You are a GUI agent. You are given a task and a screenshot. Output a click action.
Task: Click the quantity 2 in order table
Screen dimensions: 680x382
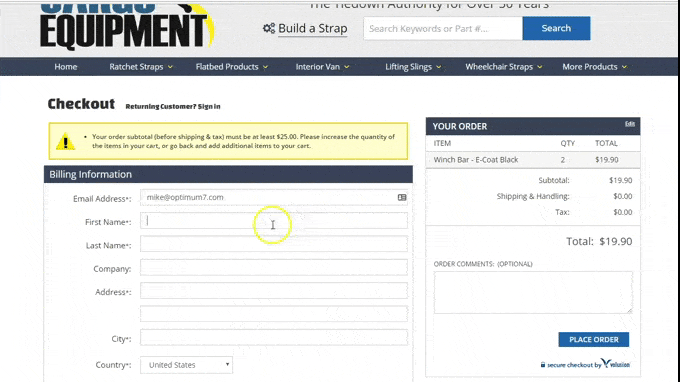[562, 160]
